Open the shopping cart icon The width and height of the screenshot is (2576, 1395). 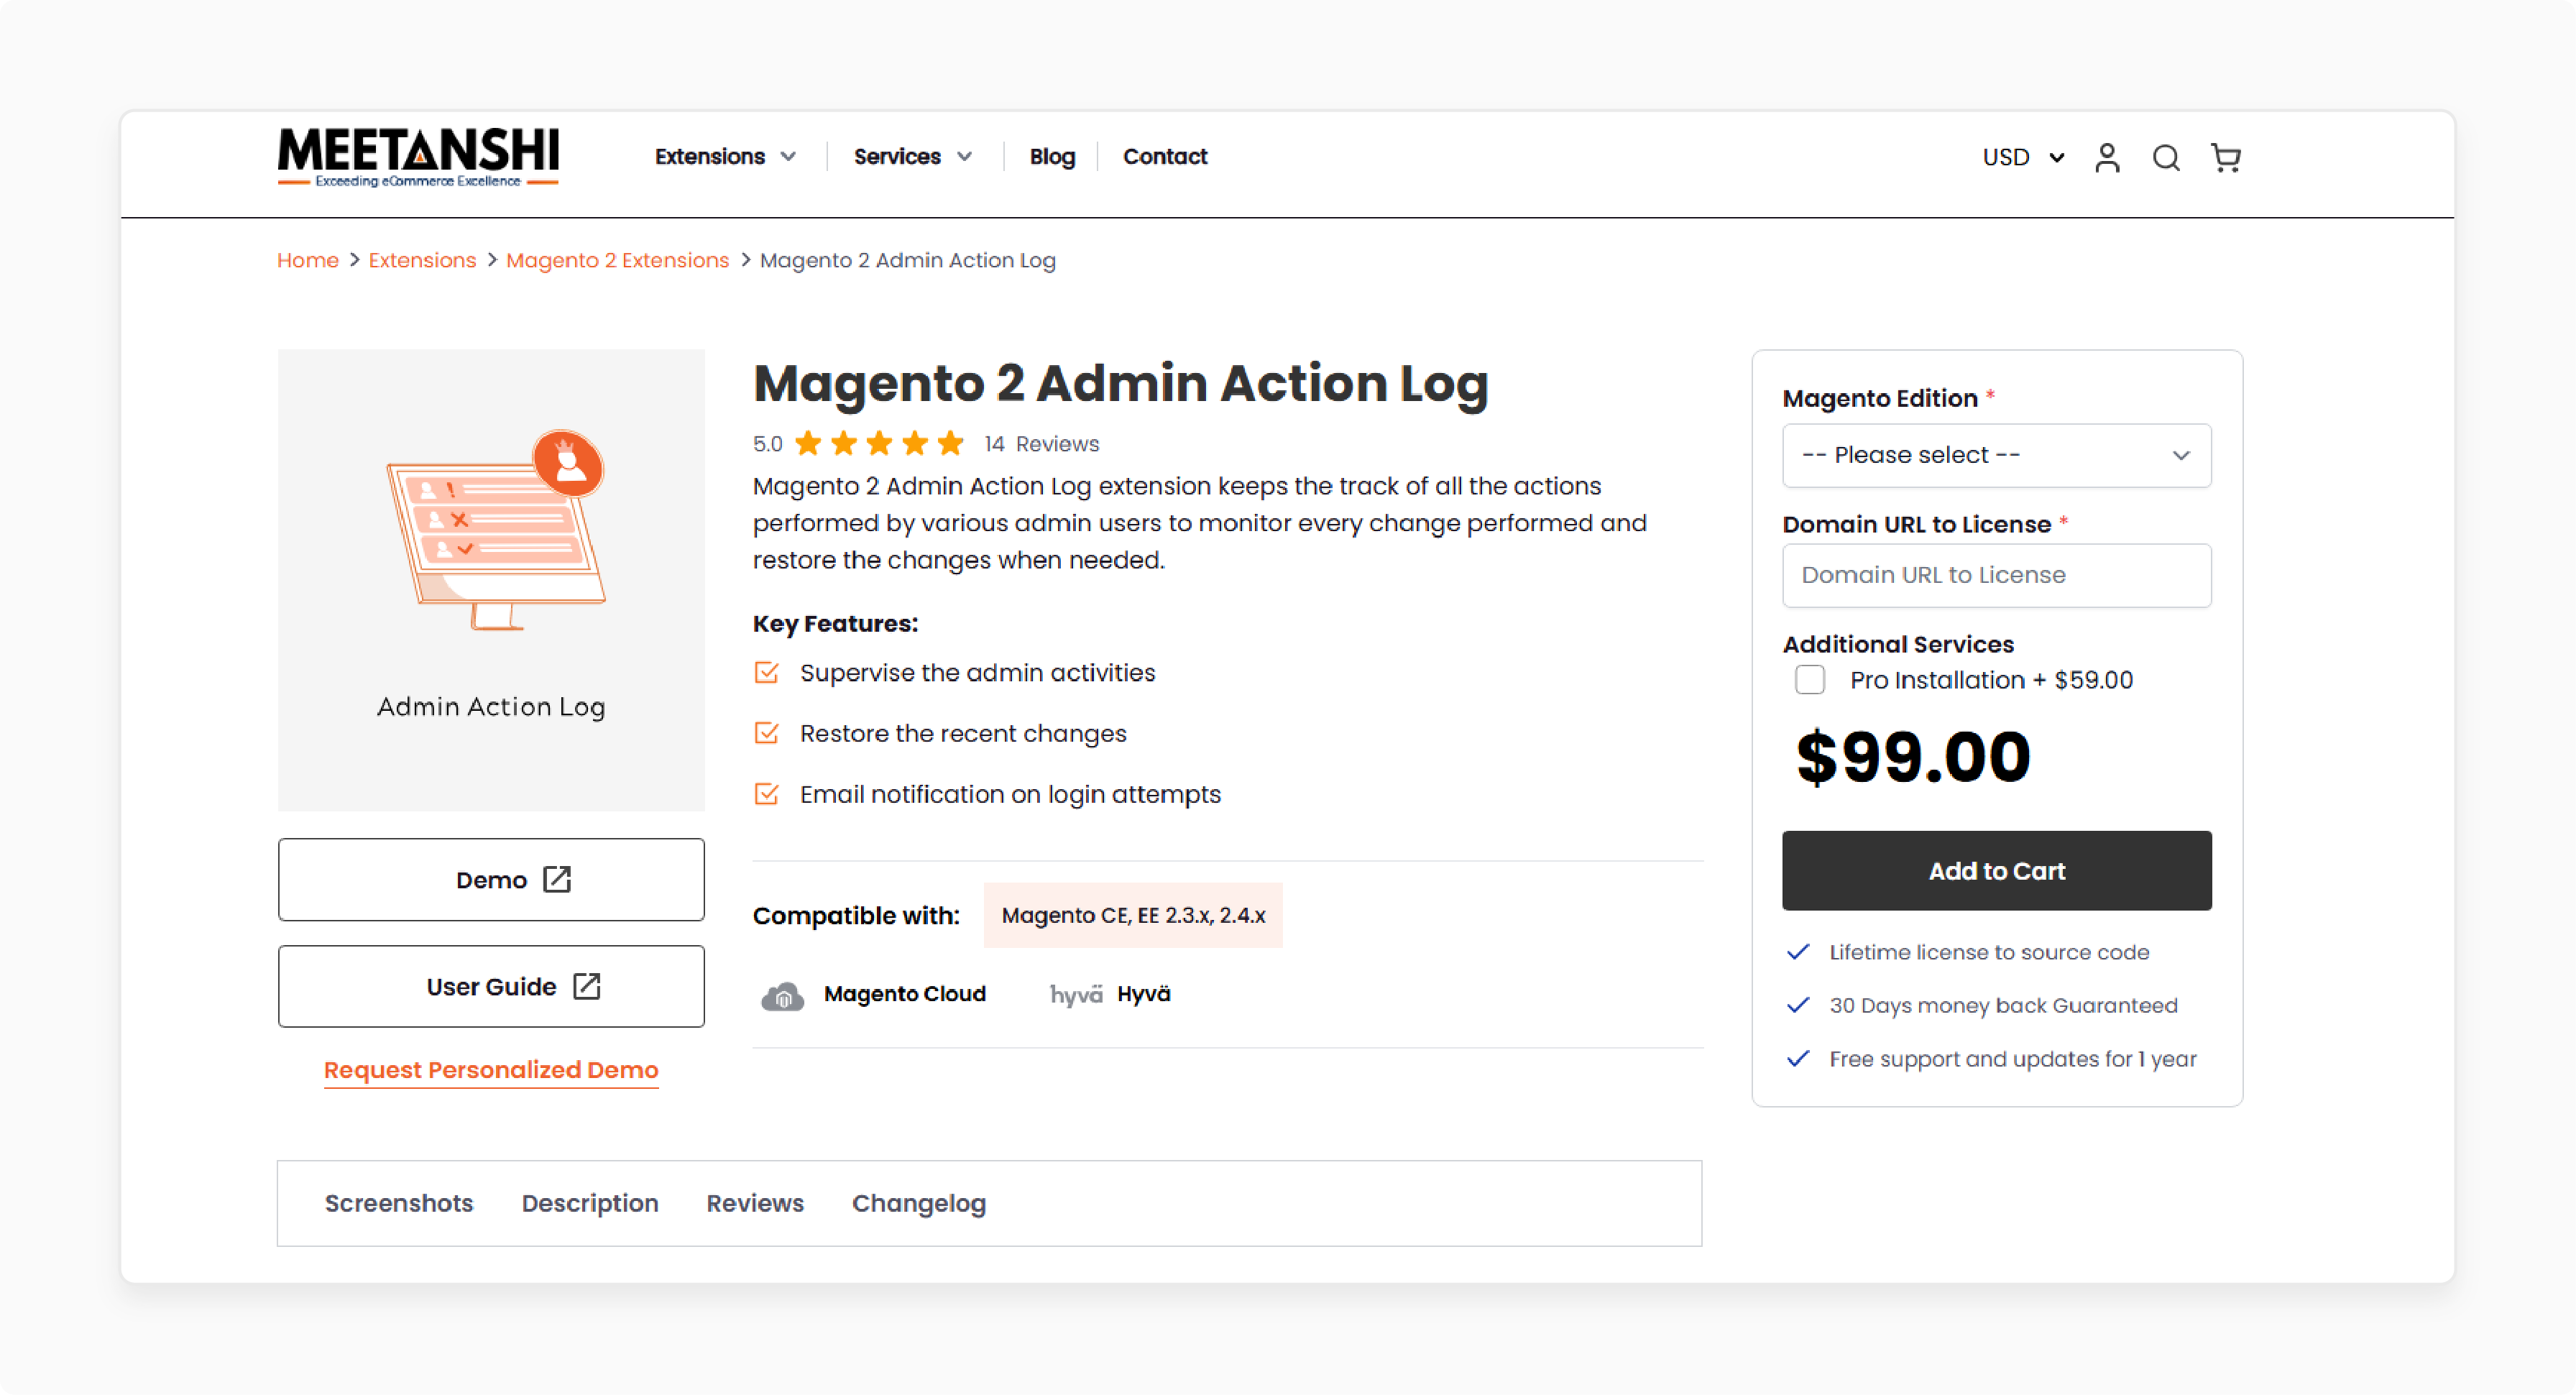(2225, 157)
